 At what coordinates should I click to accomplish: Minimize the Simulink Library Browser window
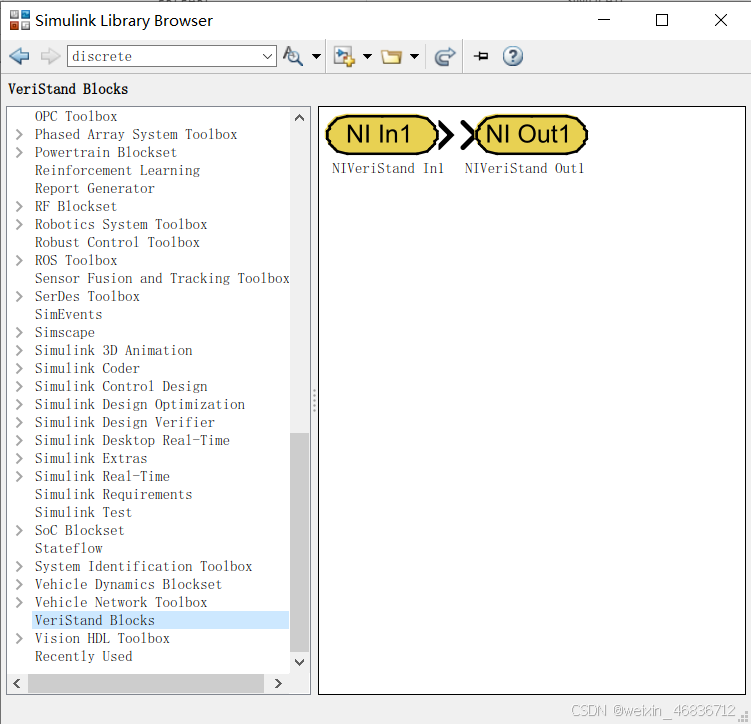click(604, 20)
